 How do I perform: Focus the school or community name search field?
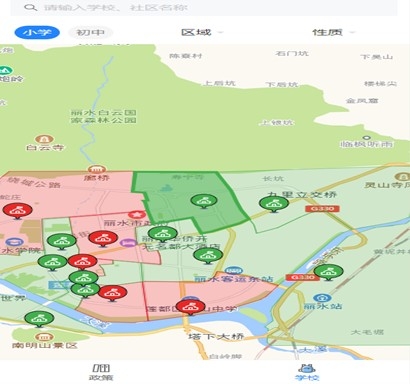204,7
